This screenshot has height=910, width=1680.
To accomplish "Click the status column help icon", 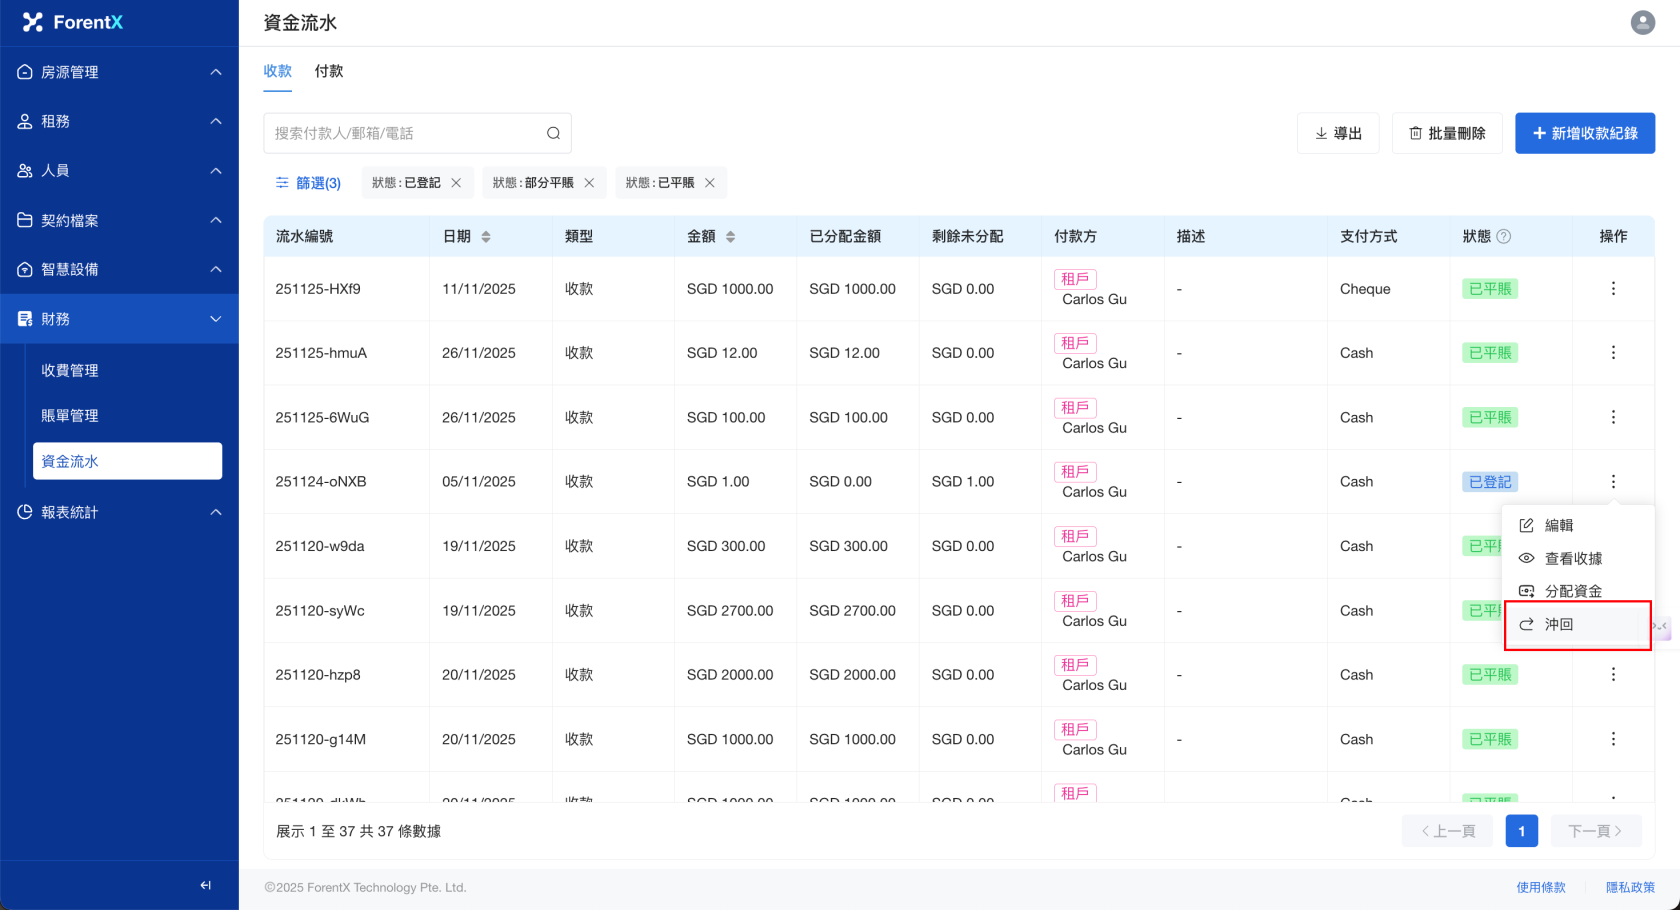I will coord(1503,237).
